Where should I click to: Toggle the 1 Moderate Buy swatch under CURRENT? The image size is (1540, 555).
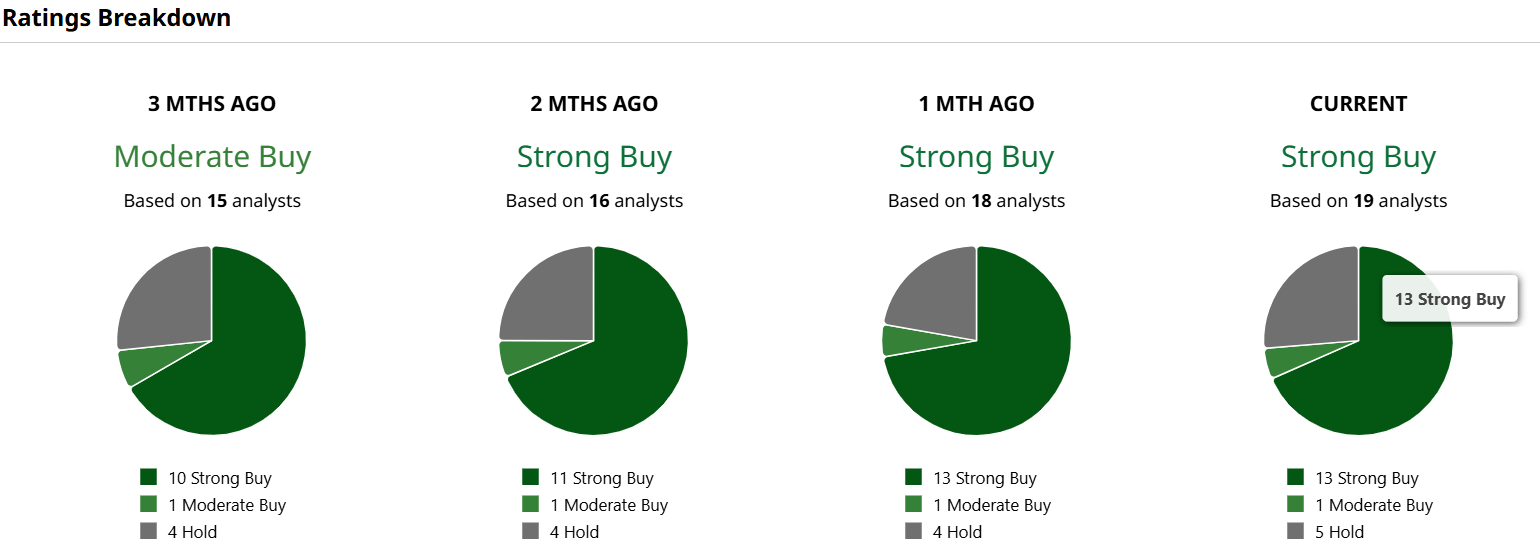[1296, 505]
